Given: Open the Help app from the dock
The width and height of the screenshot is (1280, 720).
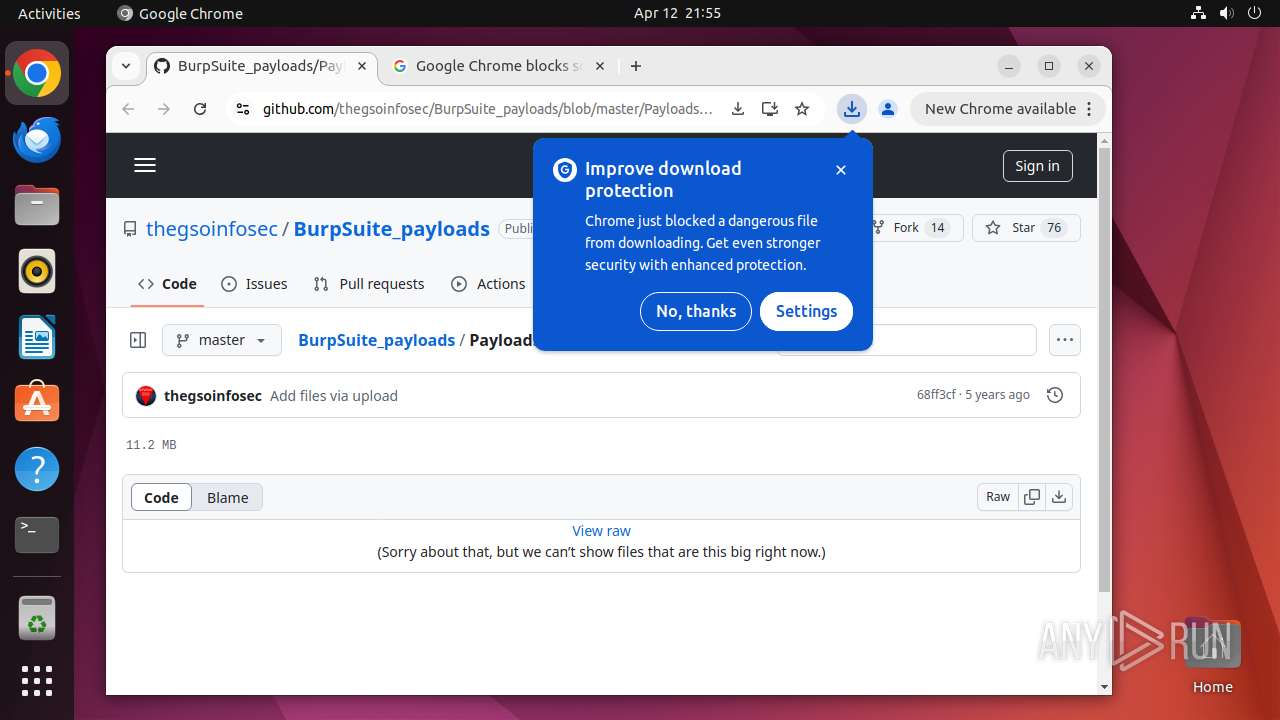Looking at the screenshot, I should pyautogui.click(x=37, y=469).
